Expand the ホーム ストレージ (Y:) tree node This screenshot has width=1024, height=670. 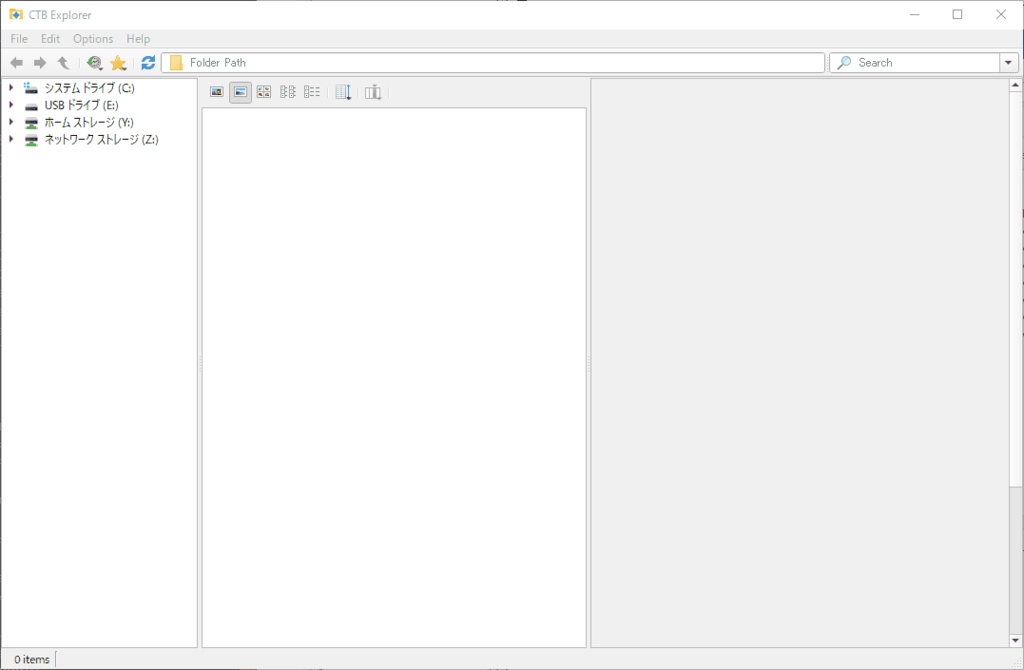(11, 121)
